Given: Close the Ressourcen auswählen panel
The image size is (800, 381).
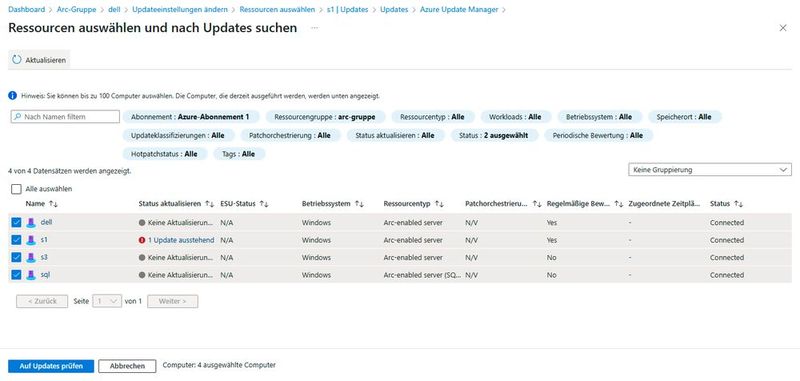Looking at the screenshot, I should (783, 28).
